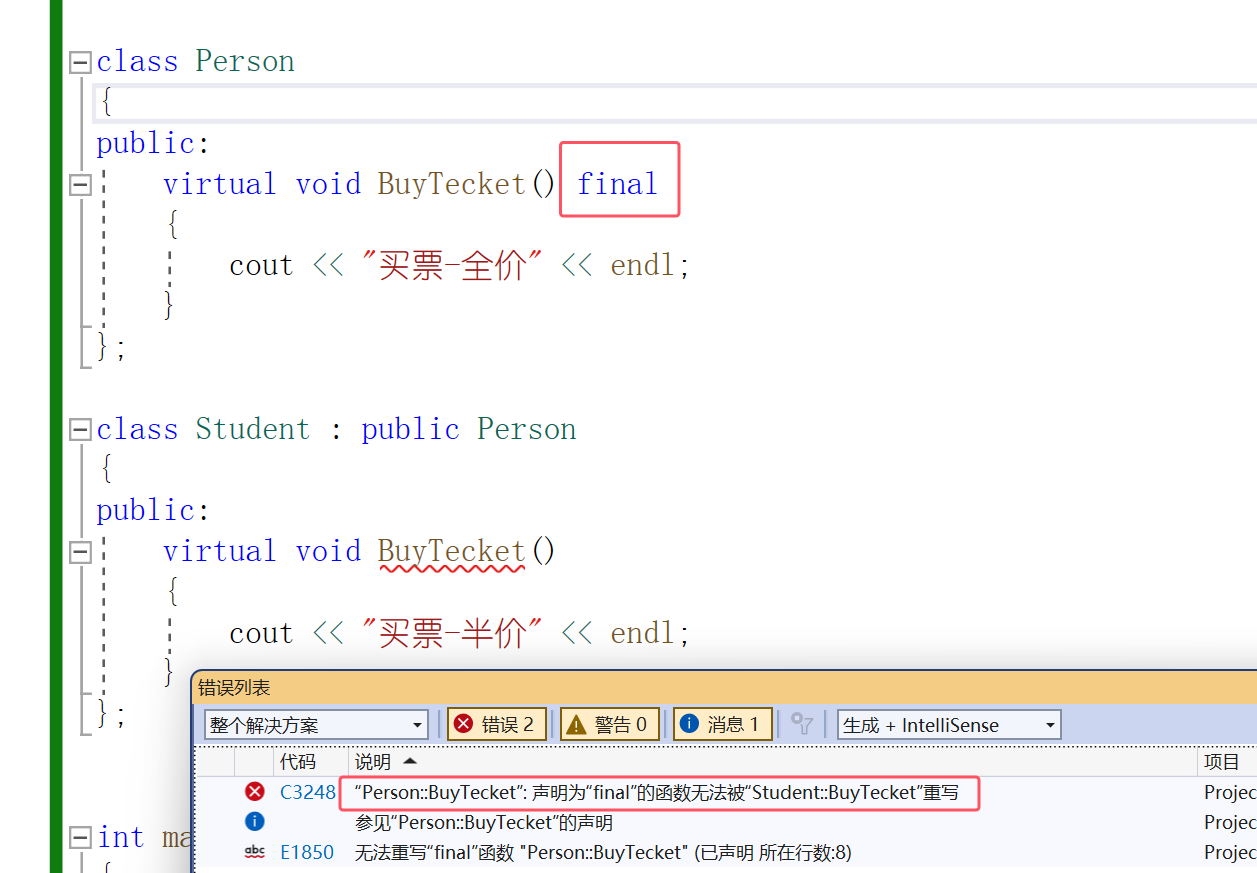Screen dimensions: 1257x873
Task: Toggle the 警告 0 filter button
Action: pos(610,725)
